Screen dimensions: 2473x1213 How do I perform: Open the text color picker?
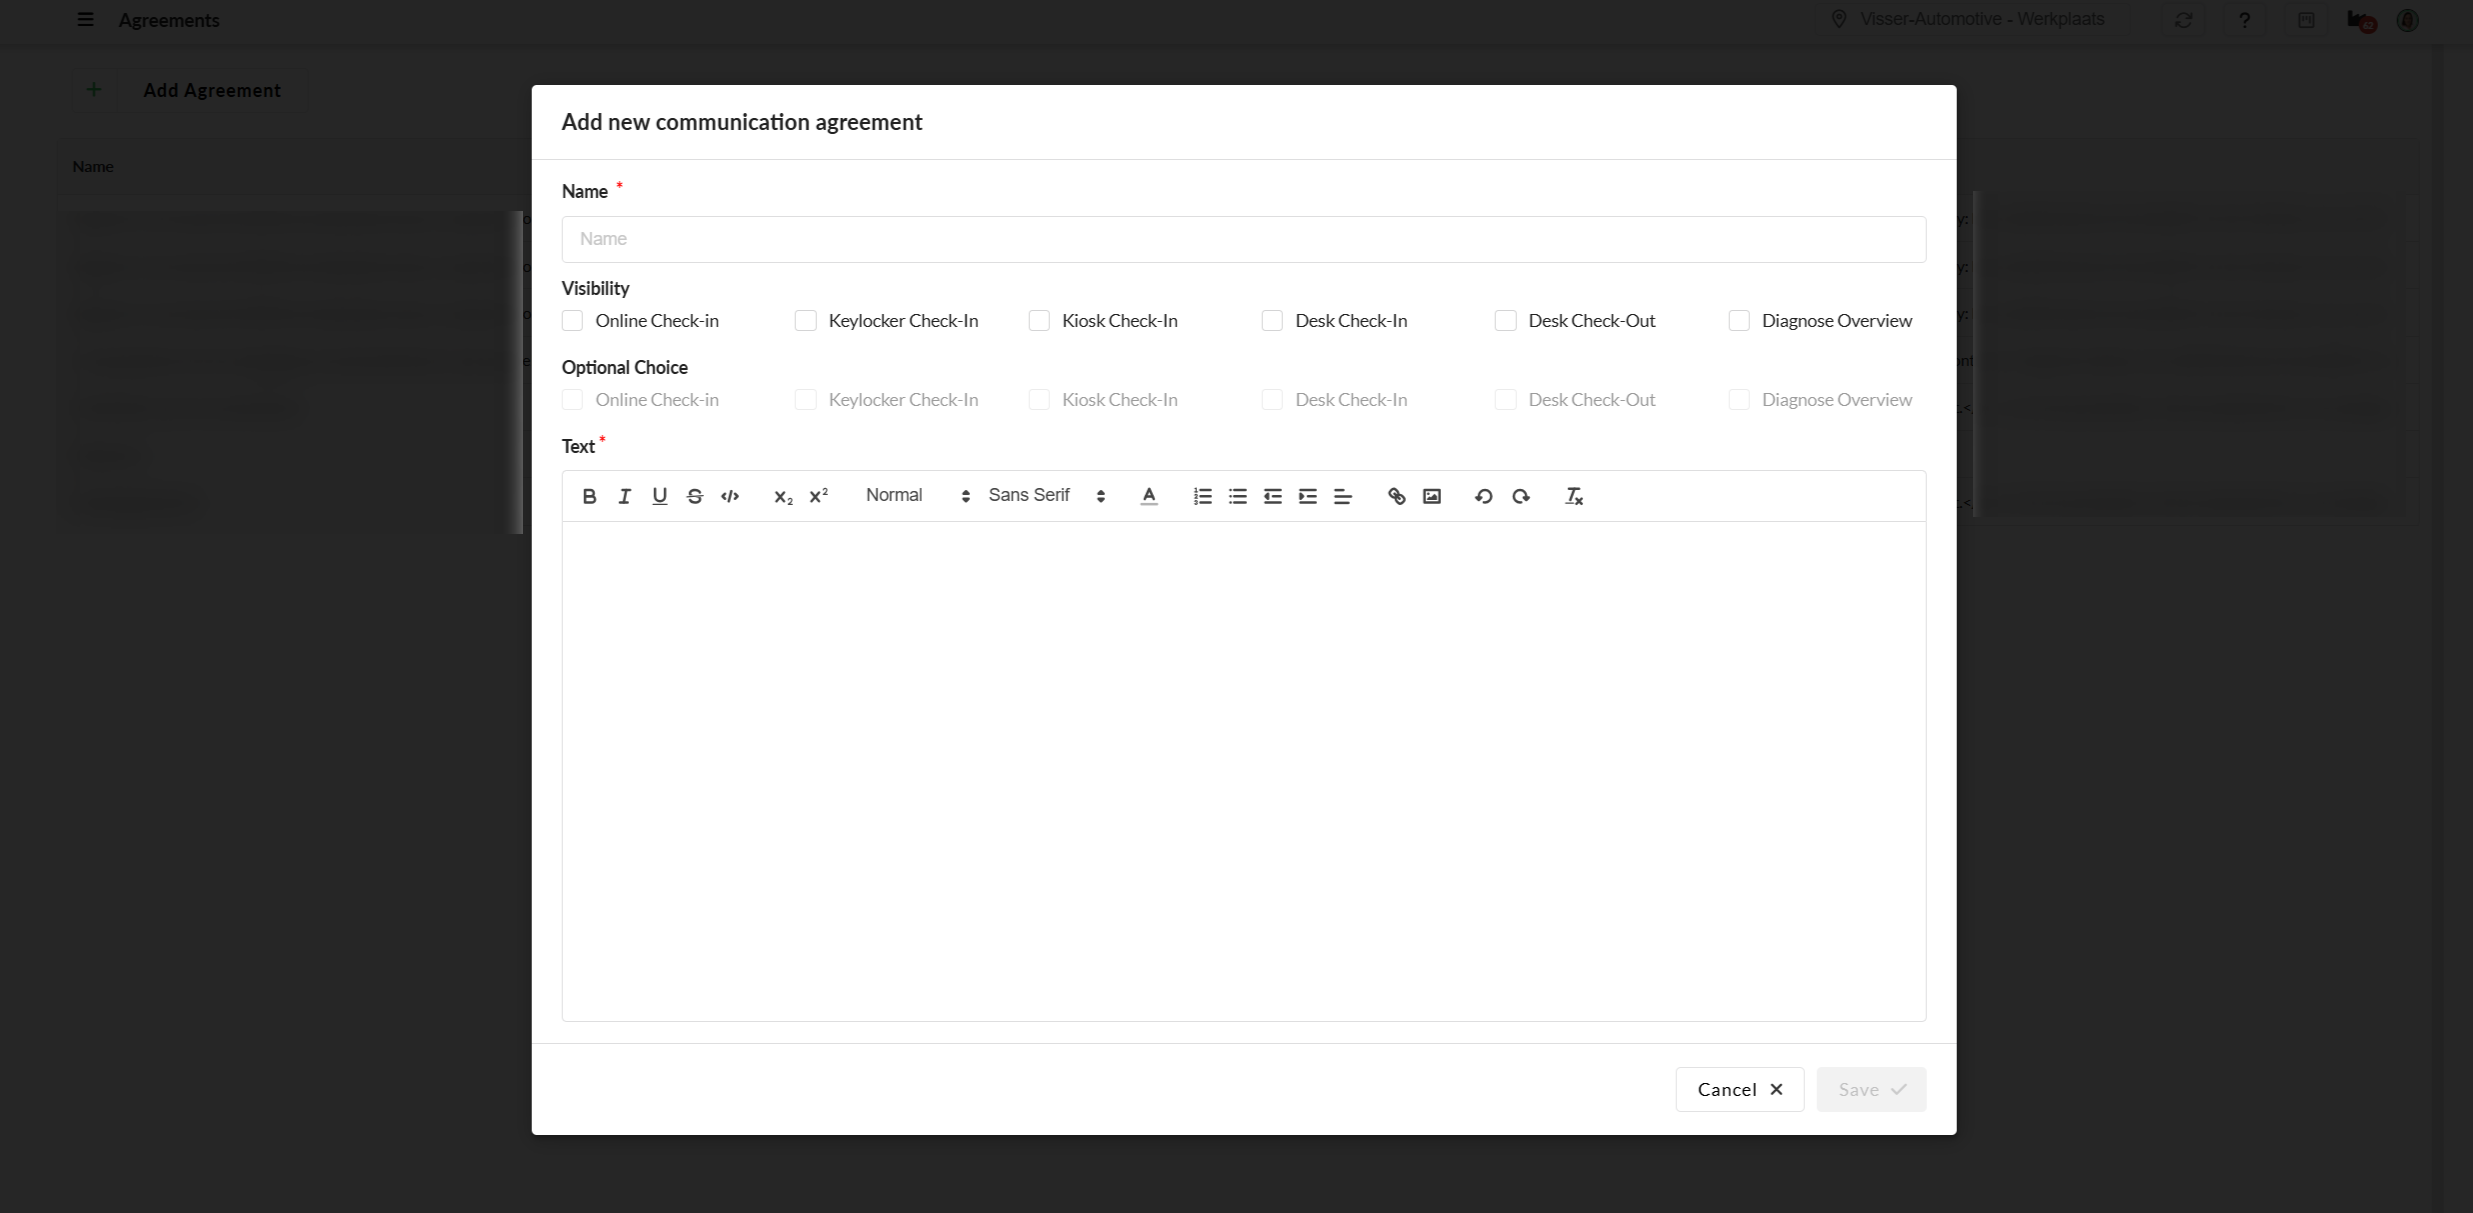click(x=1149, y=496)
